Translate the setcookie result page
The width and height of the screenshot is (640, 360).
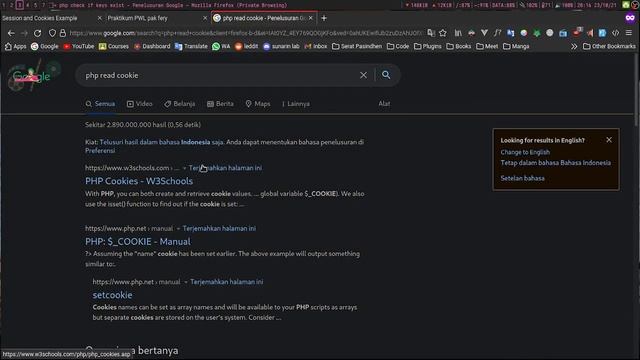227,282
